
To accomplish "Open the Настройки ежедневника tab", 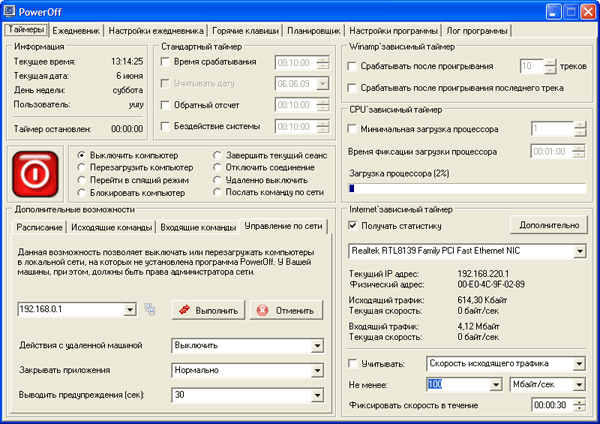I will [156, 31].
